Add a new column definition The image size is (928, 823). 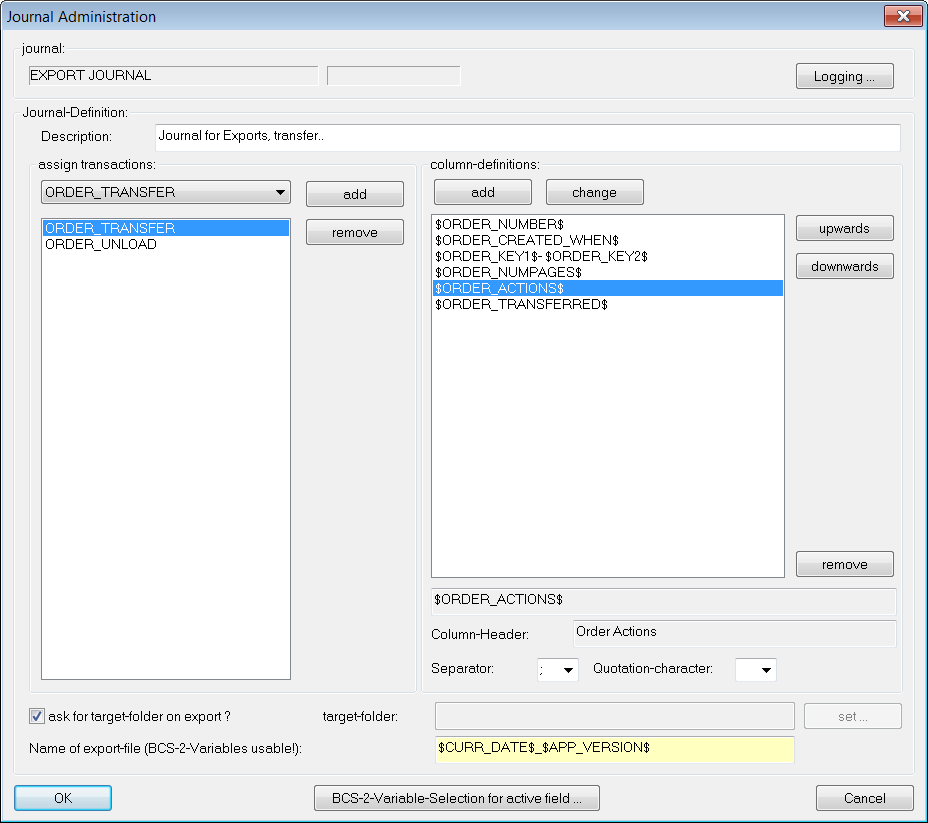[x=483, y=192]
